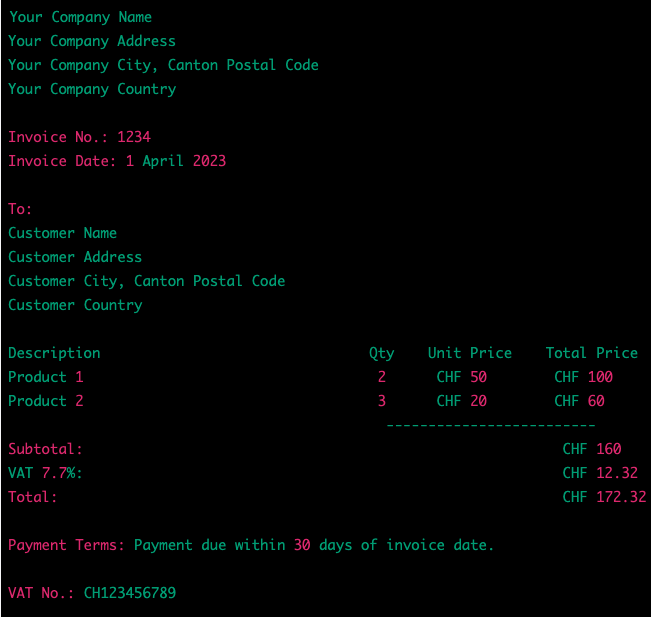Click the 'Customer Name' line
651x617 pixels.
tap(63, 233)
